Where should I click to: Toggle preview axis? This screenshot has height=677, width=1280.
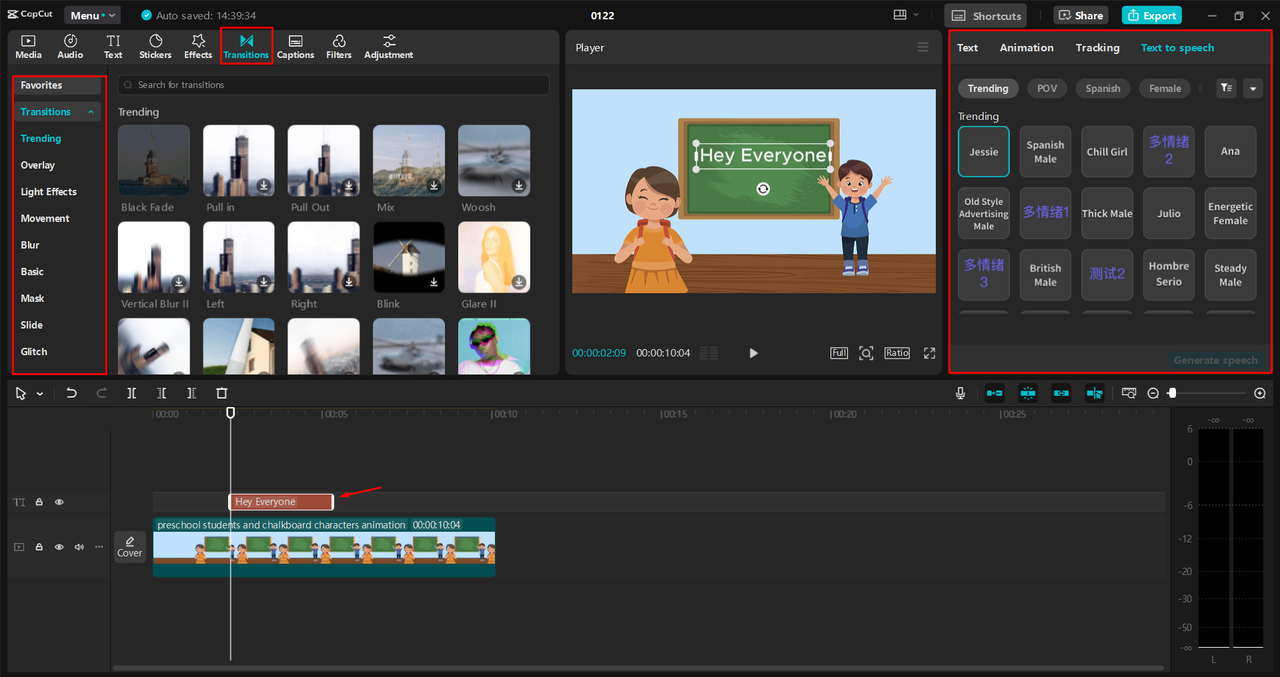tap(1095, 393)
